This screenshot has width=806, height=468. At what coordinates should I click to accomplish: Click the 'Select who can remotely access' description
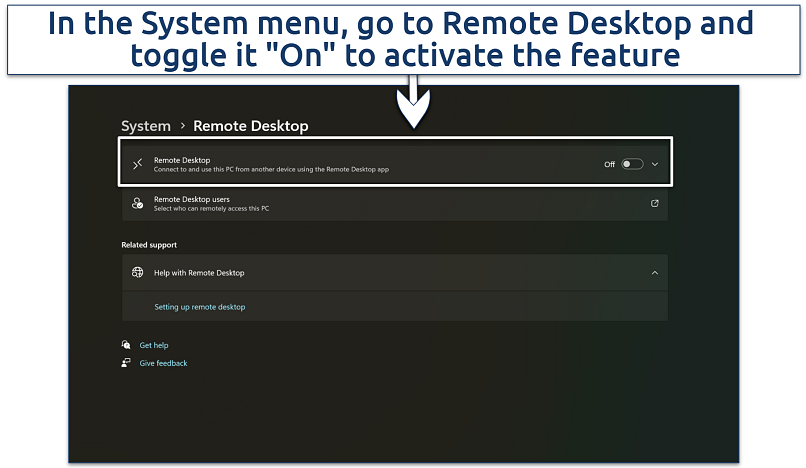coord(211,208)
